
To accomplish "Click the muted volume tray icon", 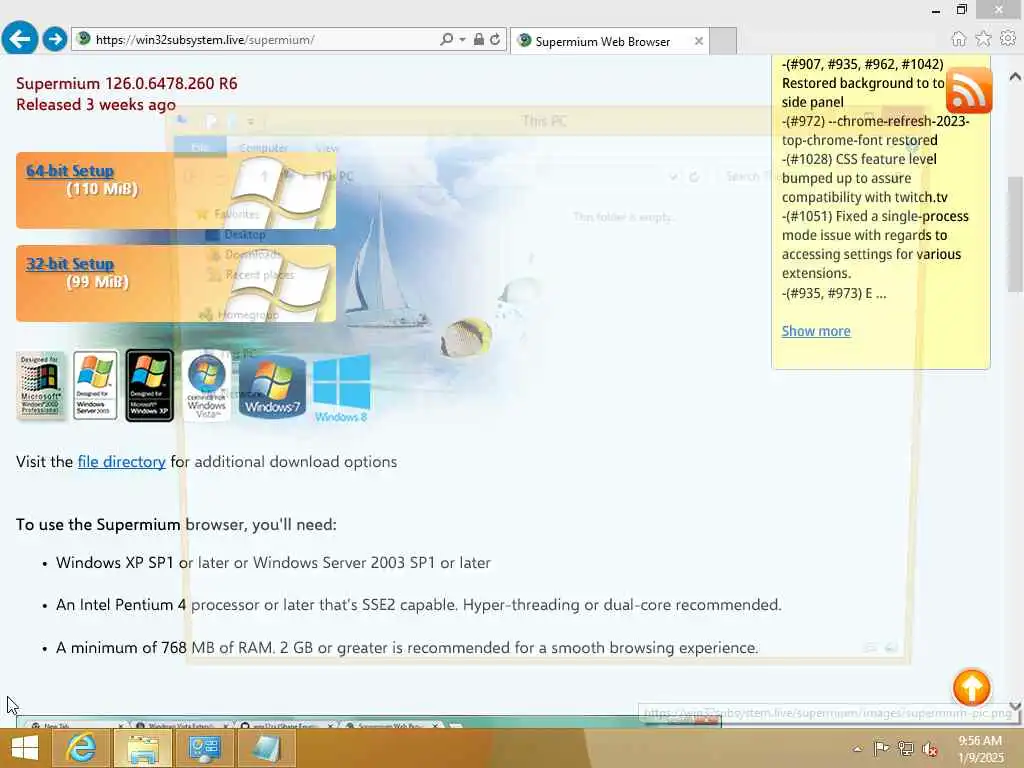I will (929, 749).
